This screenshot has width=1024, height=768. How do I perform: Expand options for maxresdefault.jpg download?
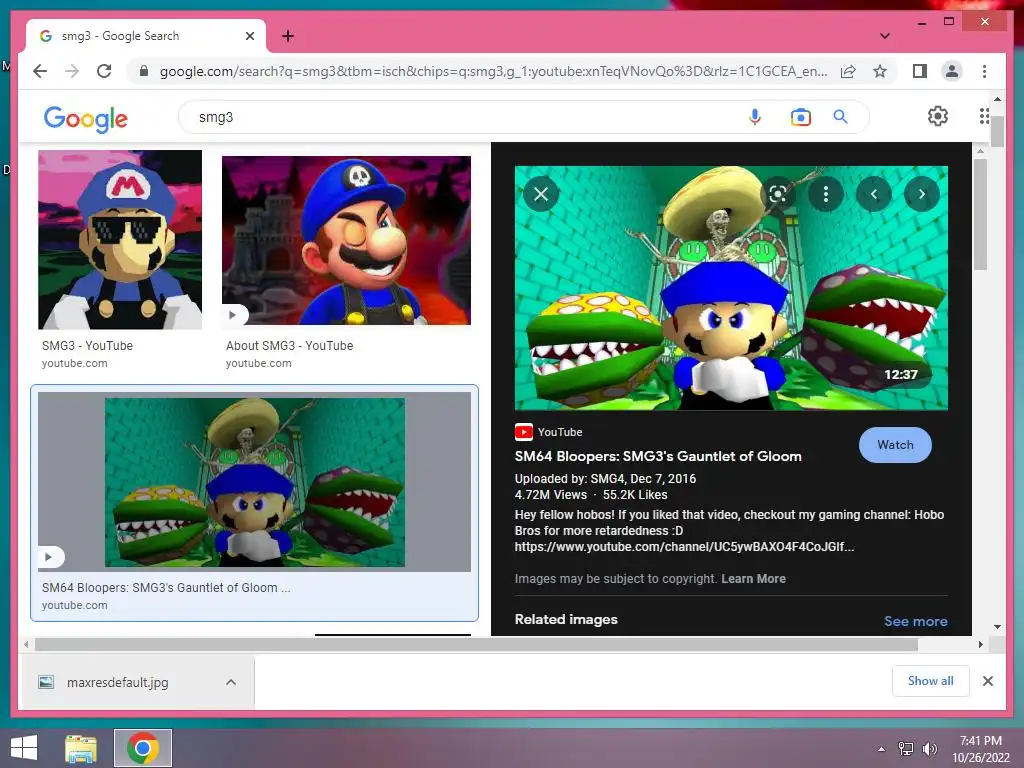(x=231, y=682)
